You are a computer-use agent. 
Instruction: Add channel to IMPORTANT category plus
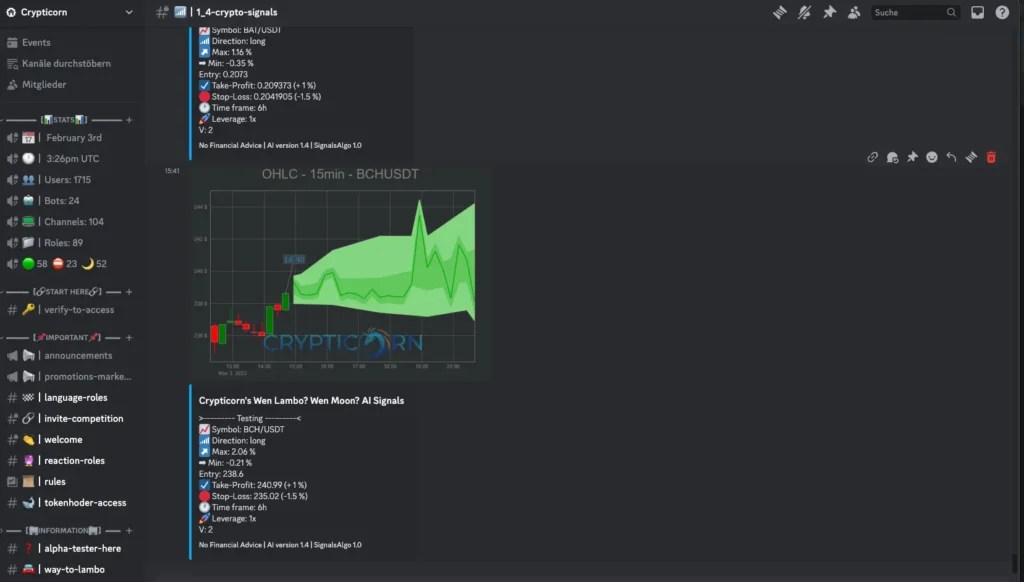tap(129, 337)
